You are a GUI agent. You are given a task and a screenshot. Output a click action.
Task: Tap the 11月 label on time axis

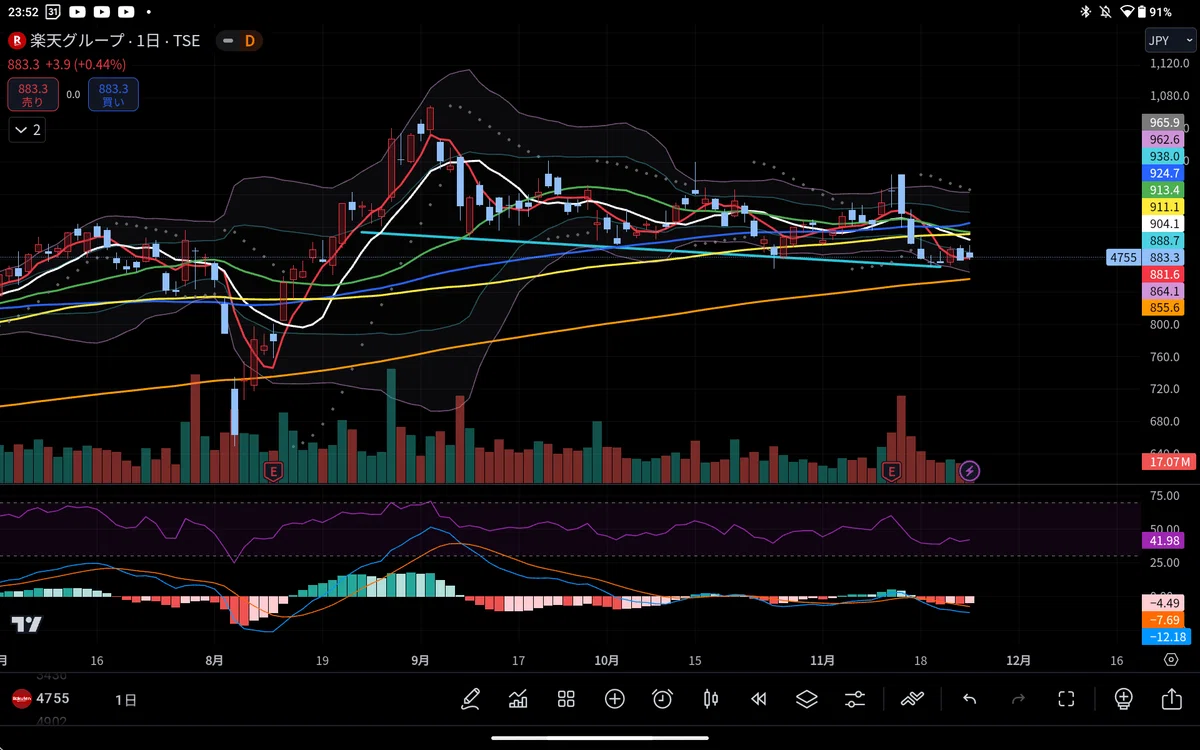point(822,661)
